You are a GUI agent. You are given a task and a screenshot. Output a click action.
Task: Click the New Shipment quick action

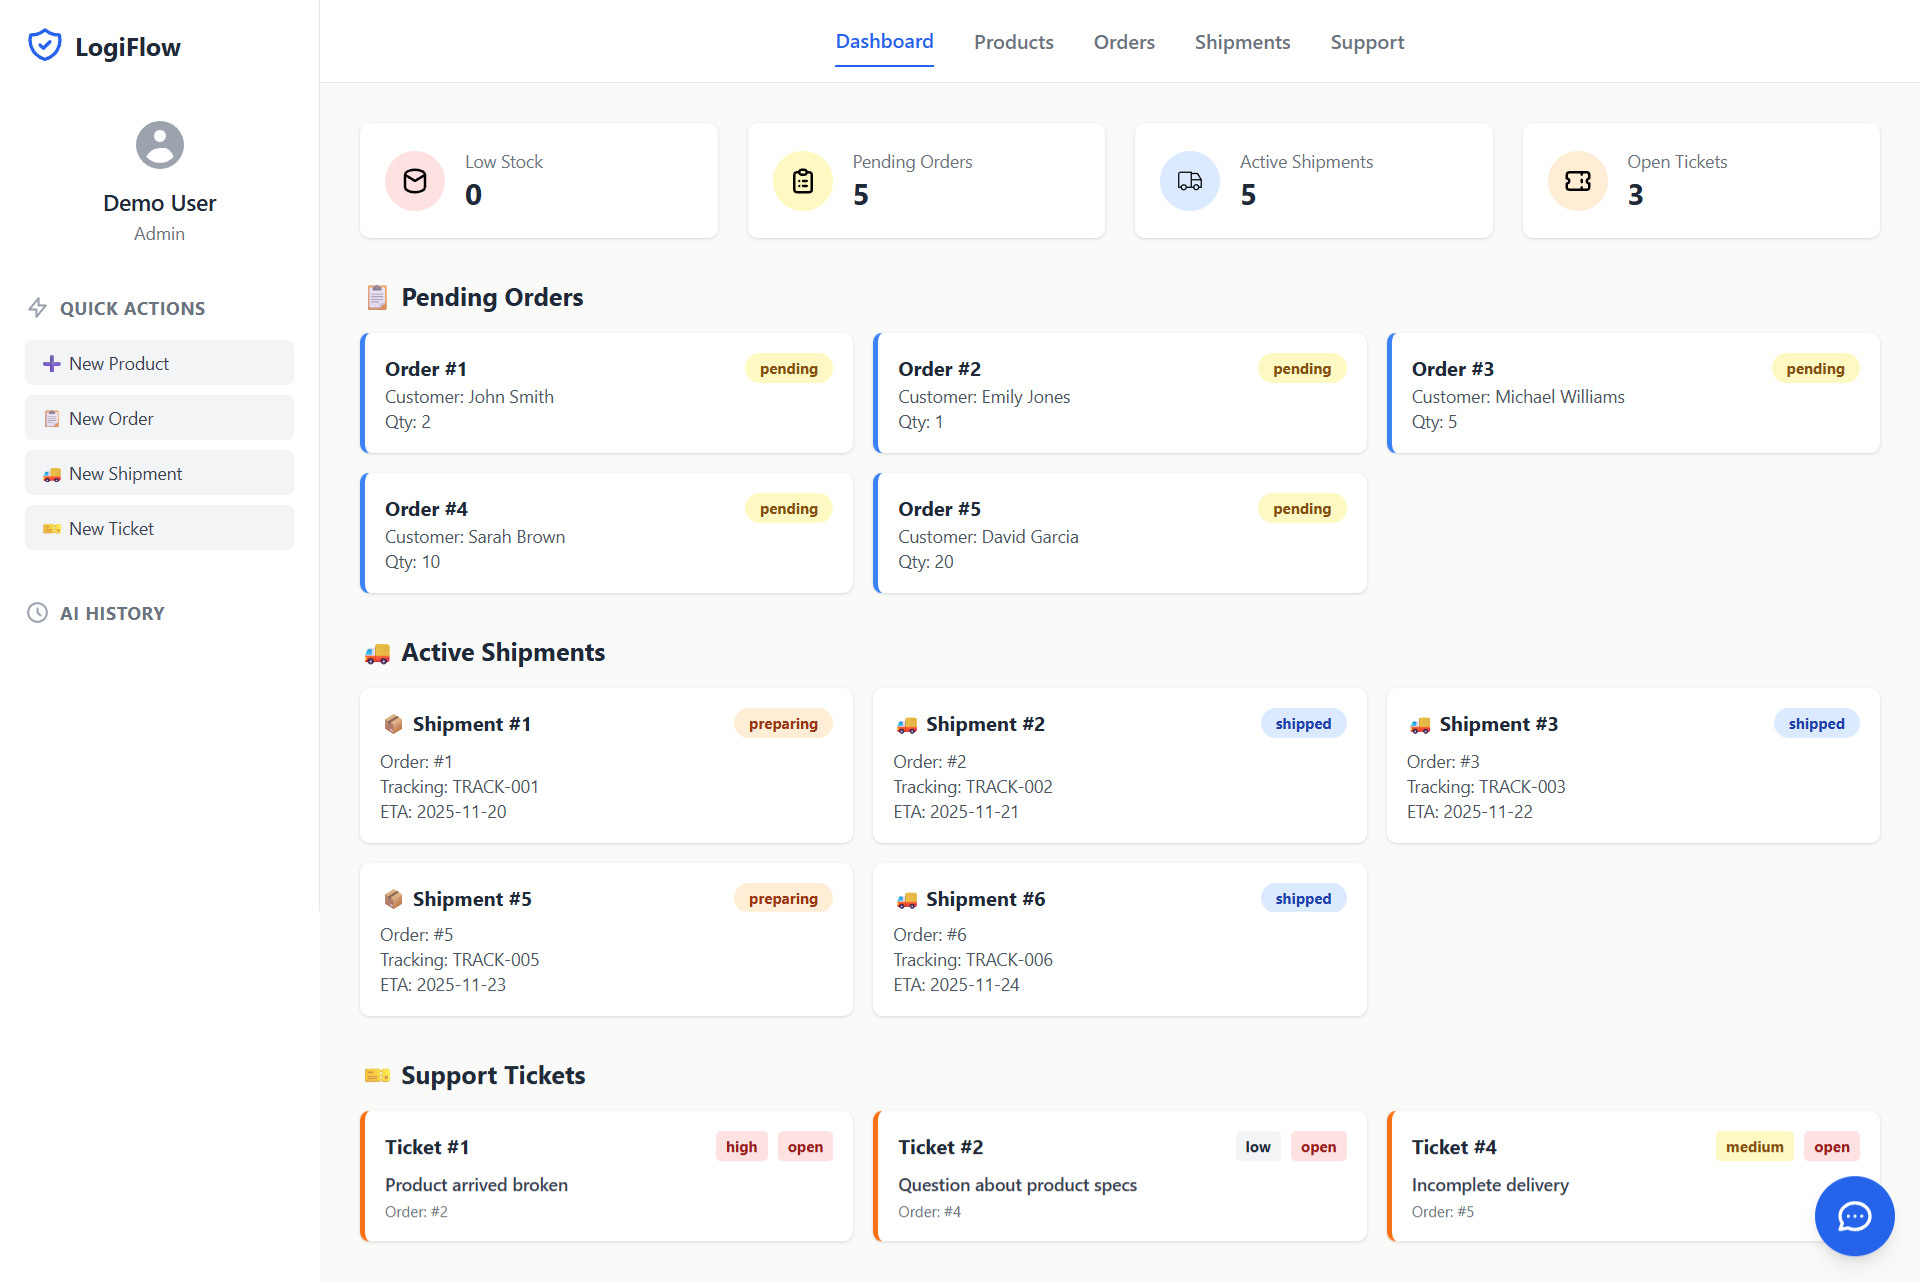coord(159,473)
